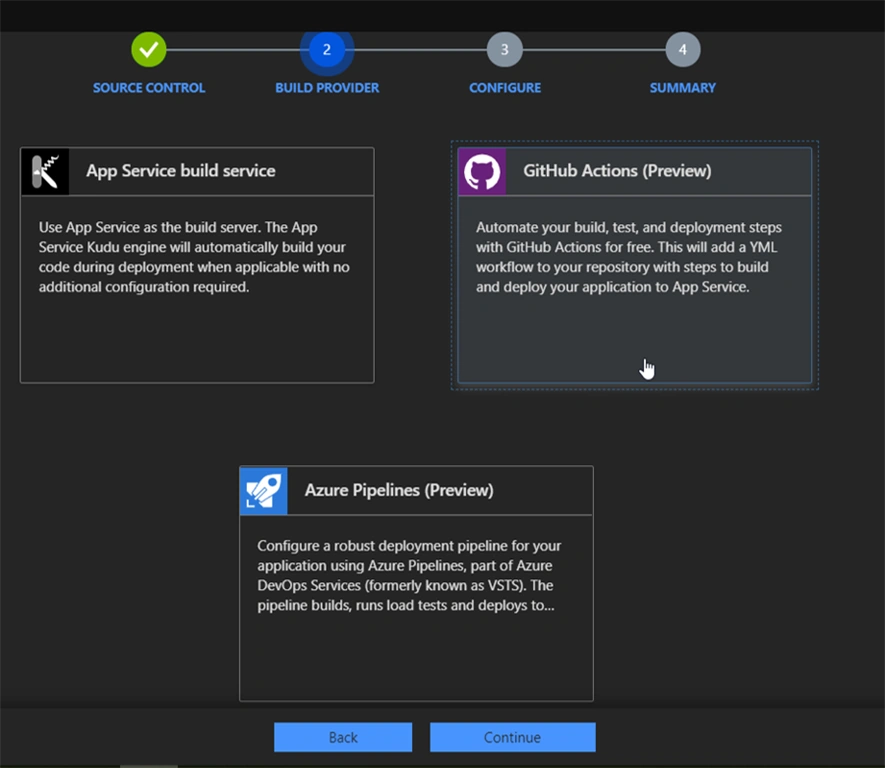The height and width of the screenshot is (768, 885).
Task: Click the GitHub Octocat logo icon
Action: (x=482, y=172)
